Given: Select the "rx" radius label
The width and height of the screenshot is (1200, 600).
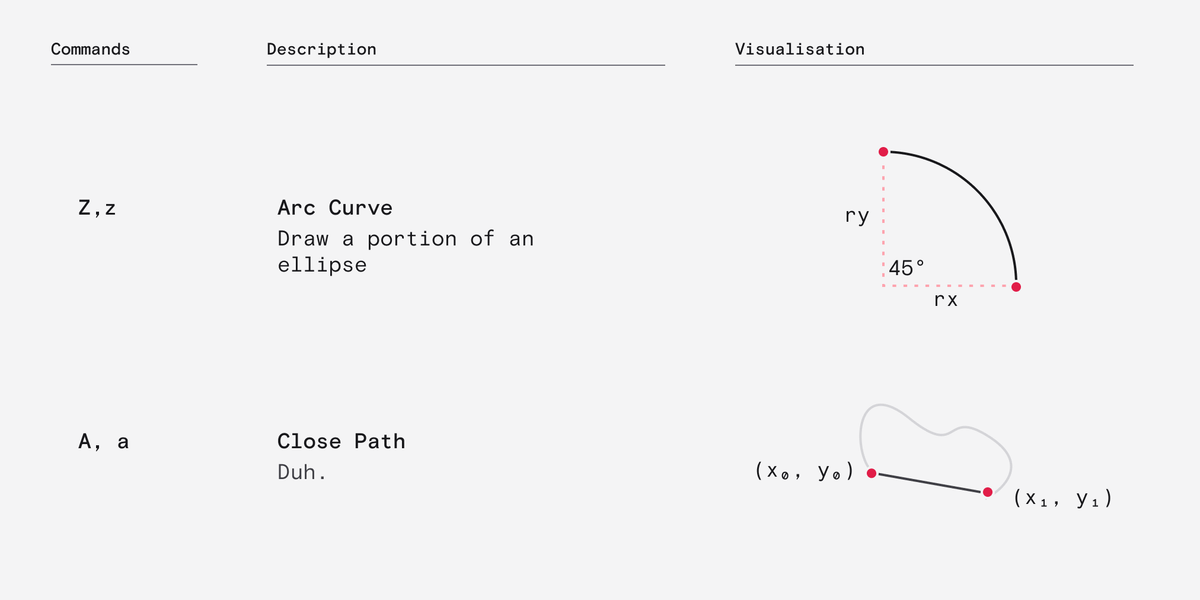Looking at the screenshot, I should [945, 300].
